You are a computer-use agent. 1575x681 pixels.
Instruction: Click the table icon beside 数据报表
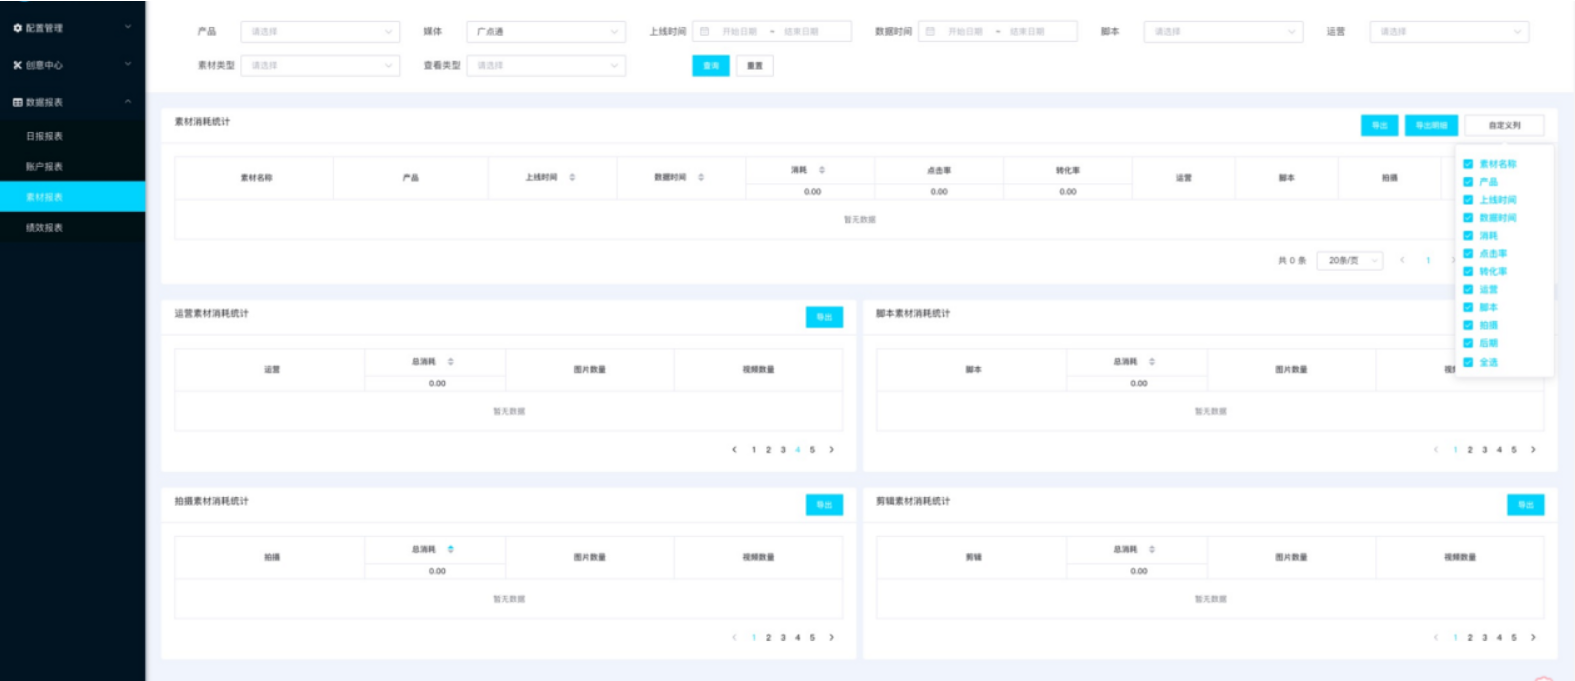pos(17,102)
